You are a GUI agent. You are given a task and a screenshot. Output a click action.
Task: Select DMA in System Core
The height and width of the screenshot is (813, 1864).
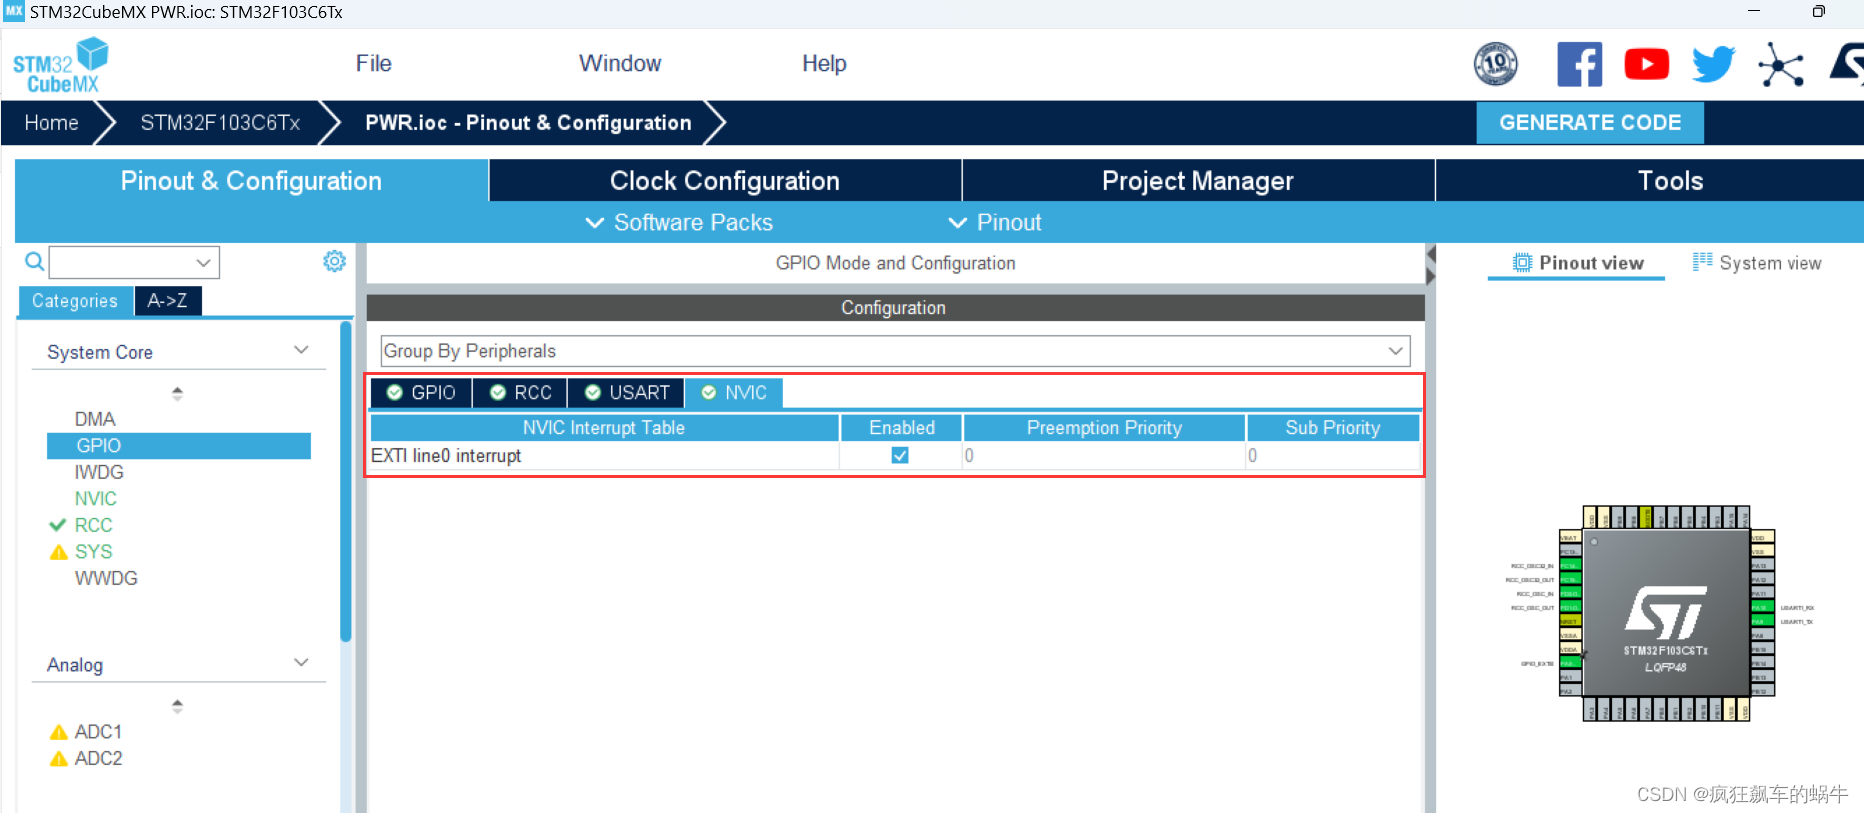95,419
